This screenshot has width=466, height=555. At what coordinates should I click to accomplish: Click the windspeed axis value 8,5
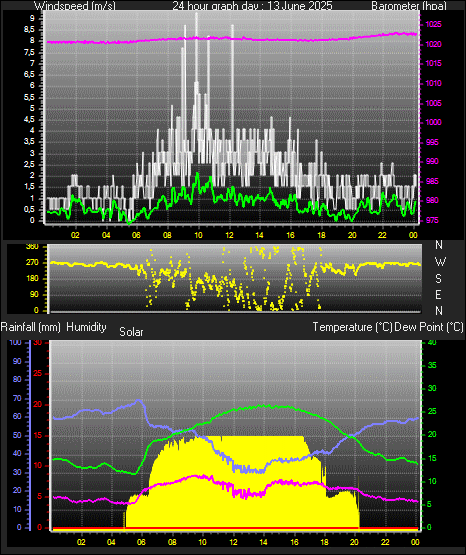click(29, 30)
